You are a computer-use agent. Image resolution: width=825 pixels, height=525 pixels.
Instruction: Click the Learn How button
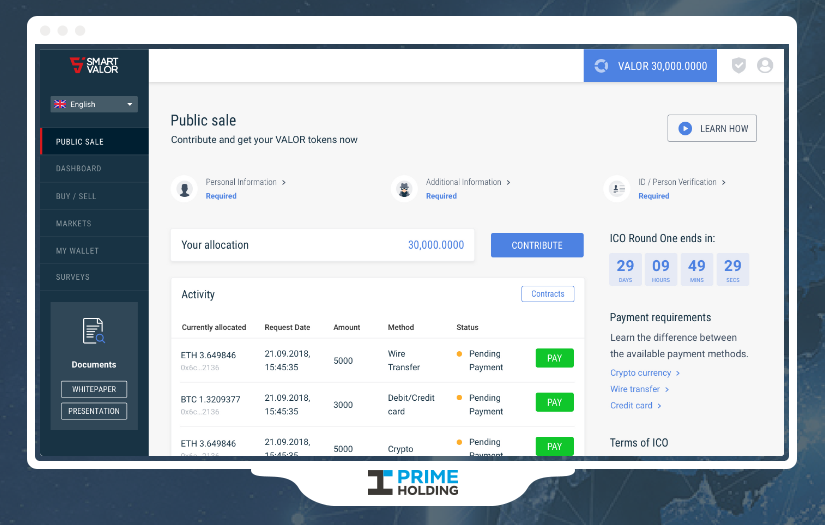(x=712, y=128)
